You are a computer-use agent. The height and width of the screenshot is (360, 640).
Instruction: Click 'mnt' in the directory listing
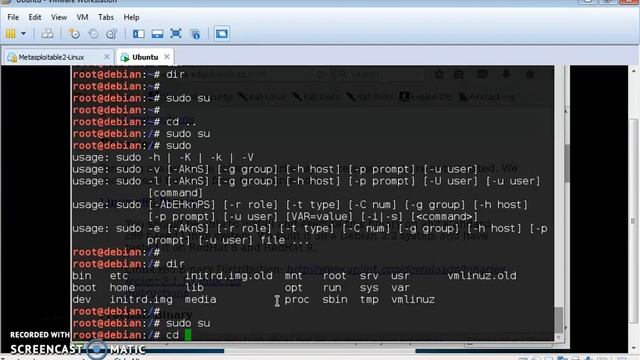(294, 276)
